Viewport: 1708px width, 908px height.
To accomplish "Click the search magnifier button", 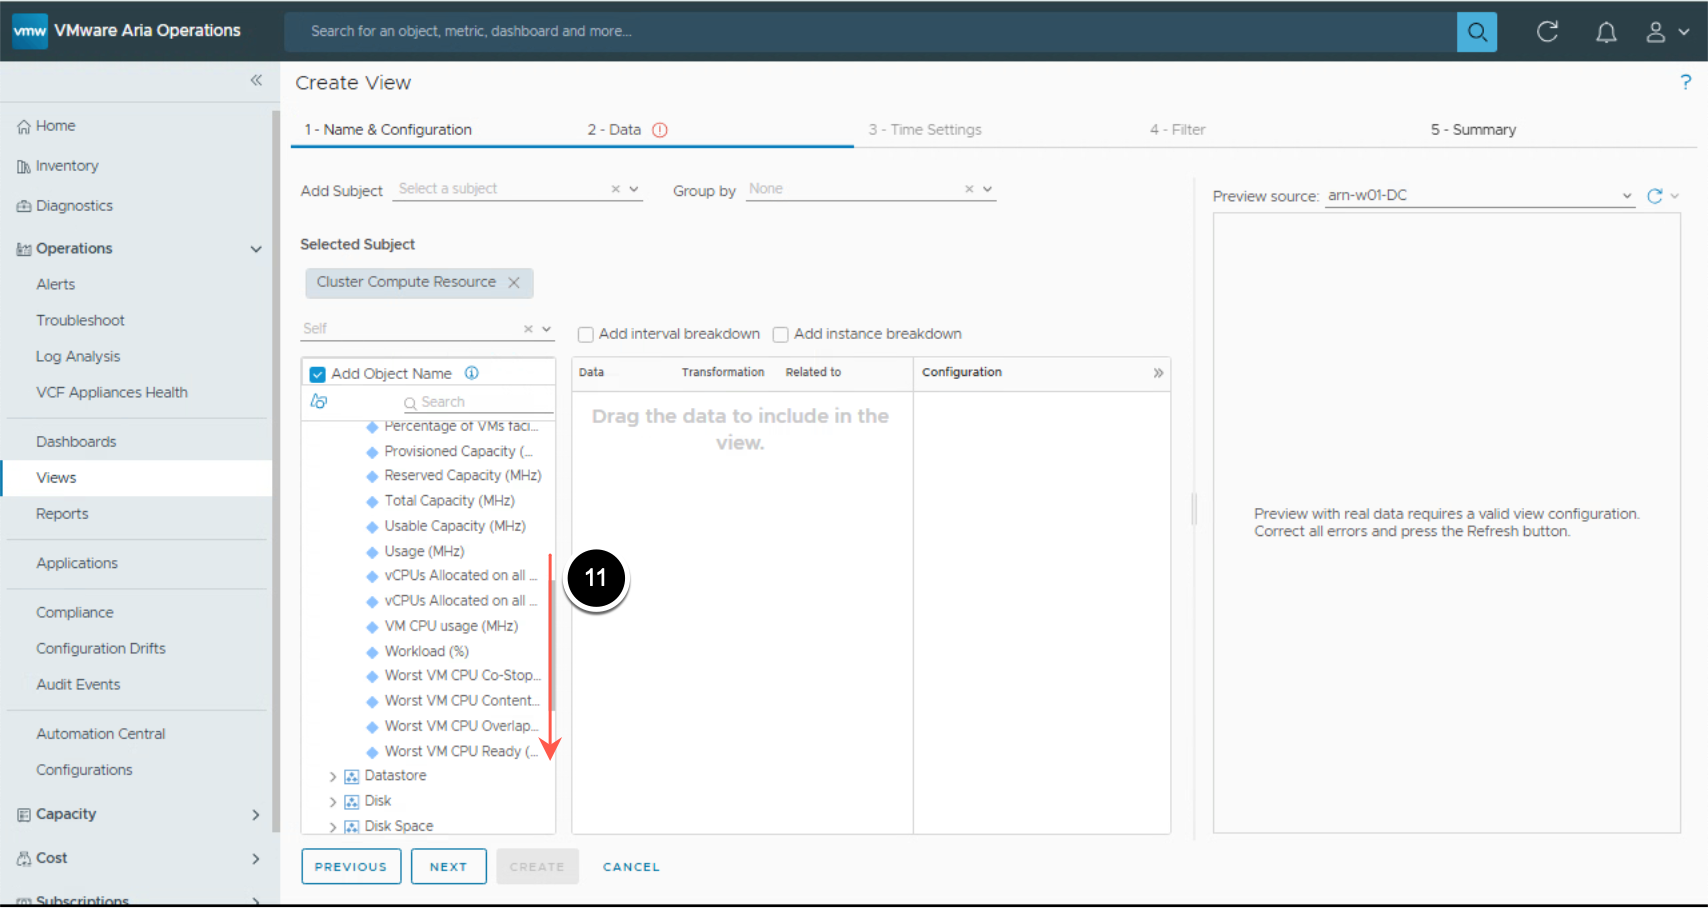I will tap(1476, 32).
